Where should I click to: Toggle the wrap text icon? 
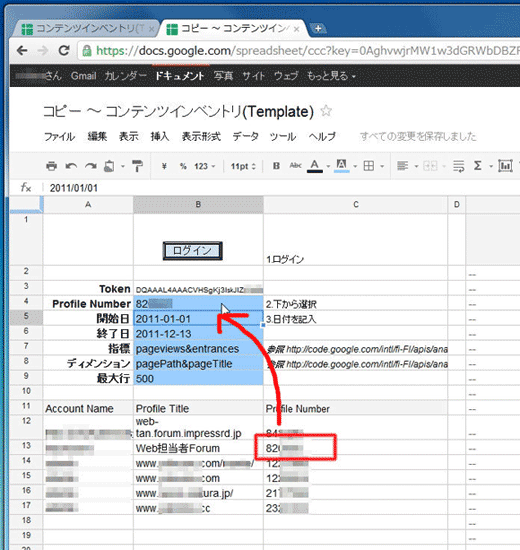tap(458, 166)
